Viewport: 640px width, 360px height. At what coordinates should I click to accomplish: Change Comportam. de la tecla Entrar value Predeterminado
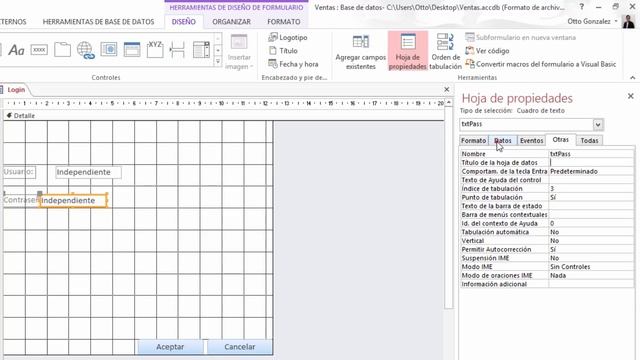tap(591, 171)
